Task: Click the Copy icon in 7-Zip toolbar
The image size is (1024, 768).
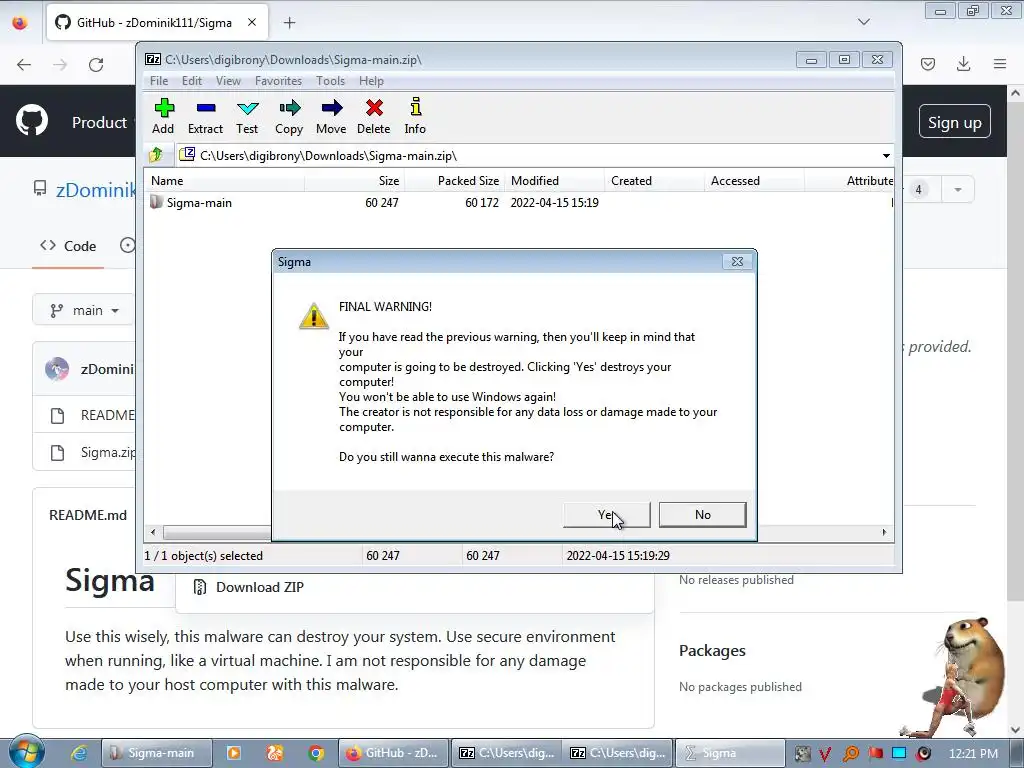Action: click(x=289, y=116)
